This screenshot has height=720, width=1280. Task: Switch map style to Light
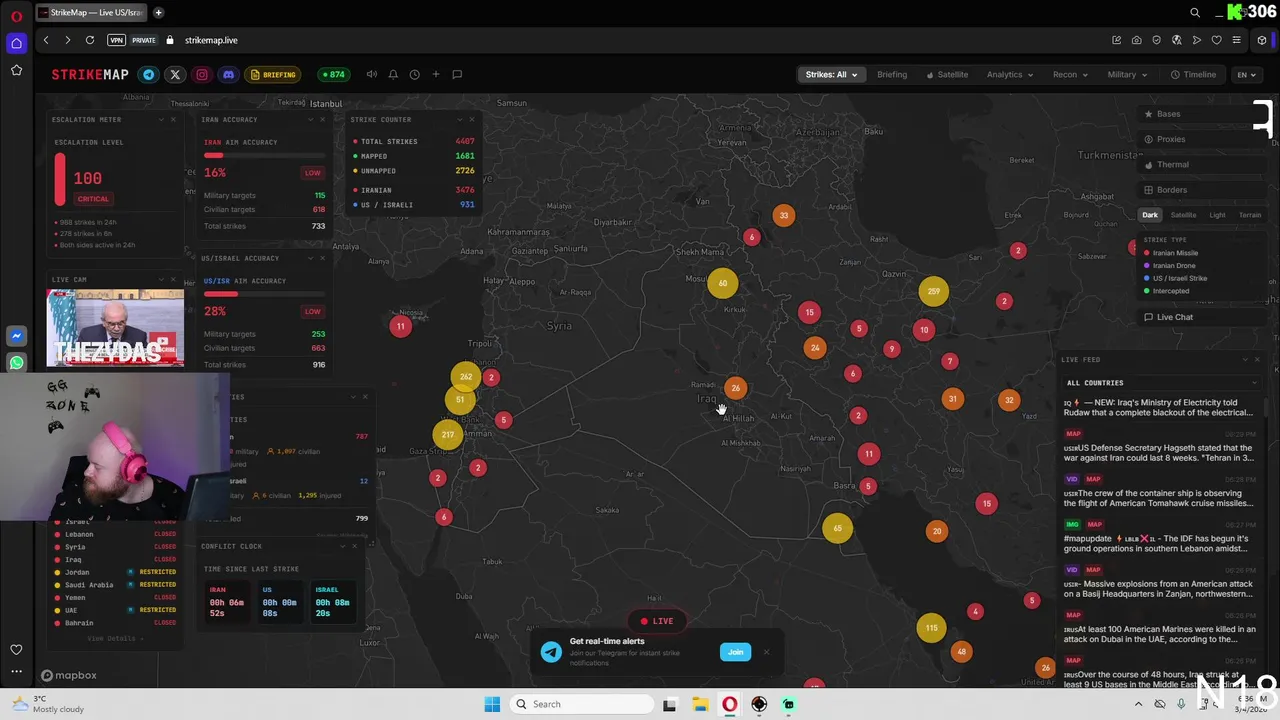tap(1217, 215)
